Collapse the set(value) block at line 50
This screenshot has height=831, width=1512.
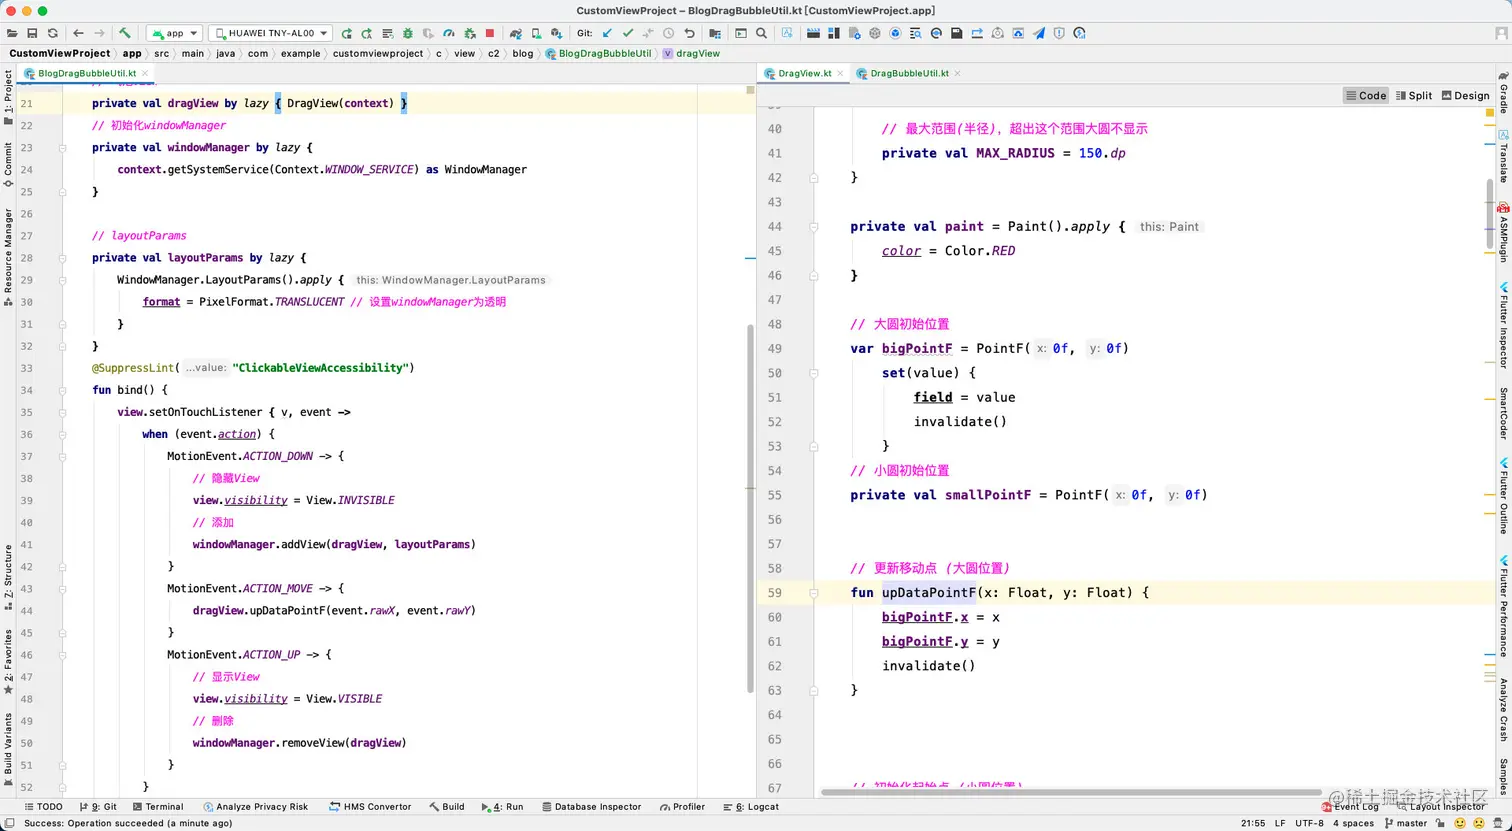(813, 372)
